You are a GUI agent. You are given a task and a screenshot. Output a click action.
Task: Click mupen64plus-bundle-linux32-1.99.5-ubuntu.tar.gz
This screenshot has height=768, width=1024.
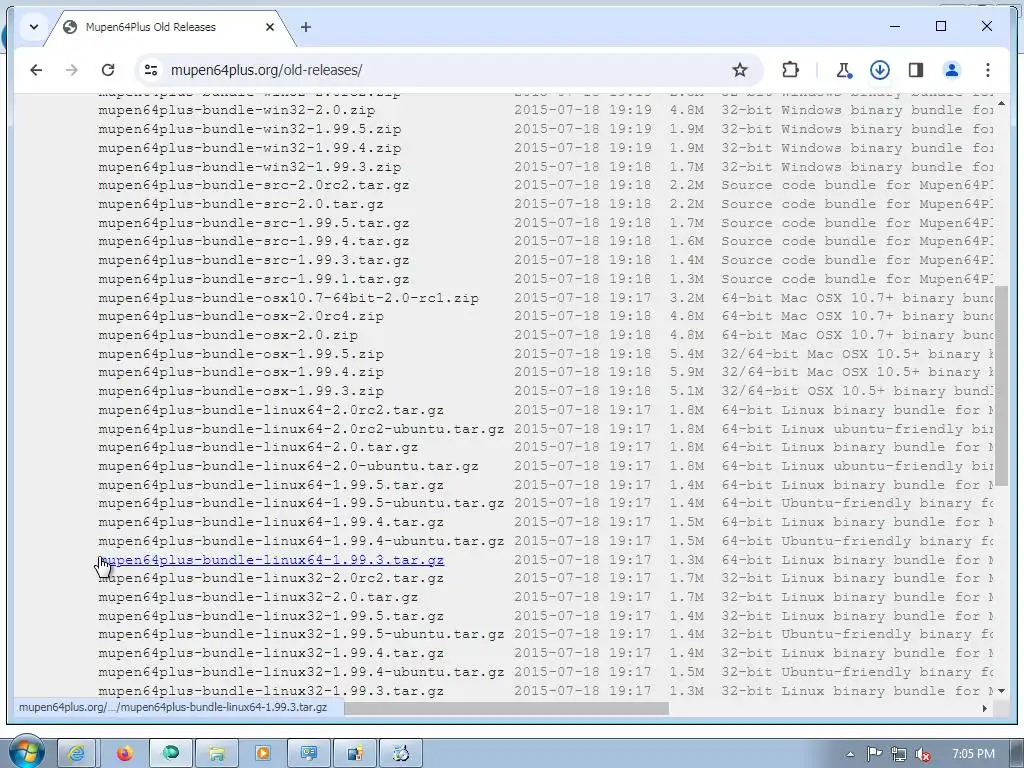(x=301, y=634)
